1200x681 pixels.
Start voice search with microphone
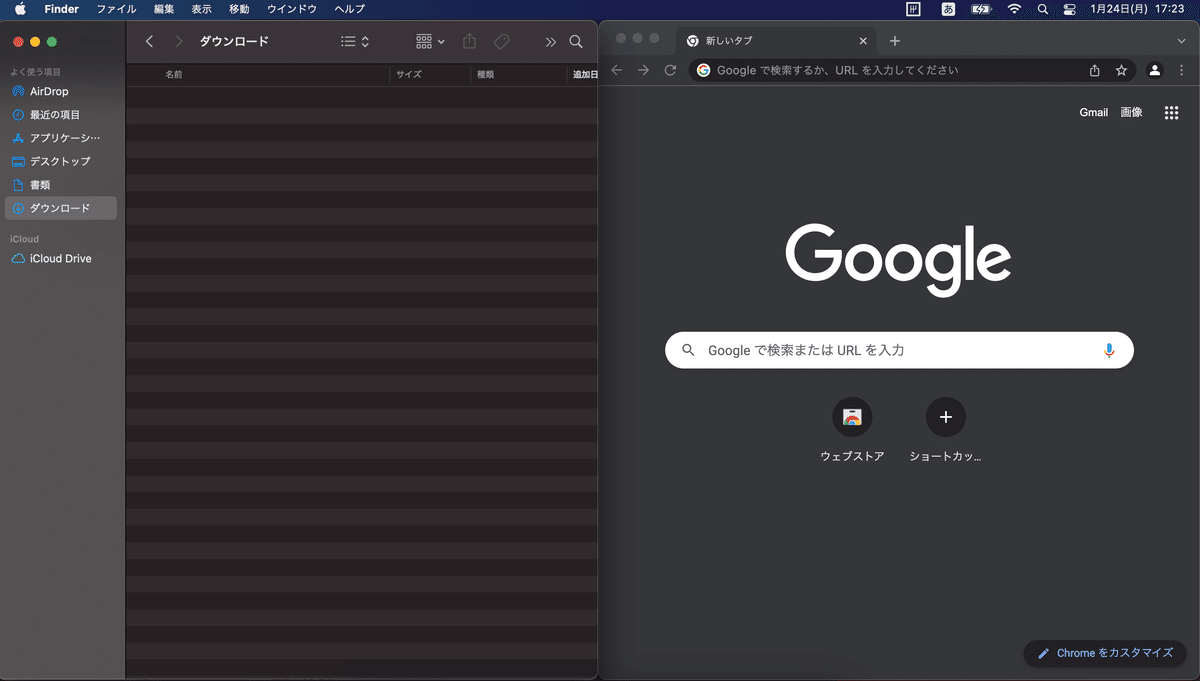coord(1109,350)
